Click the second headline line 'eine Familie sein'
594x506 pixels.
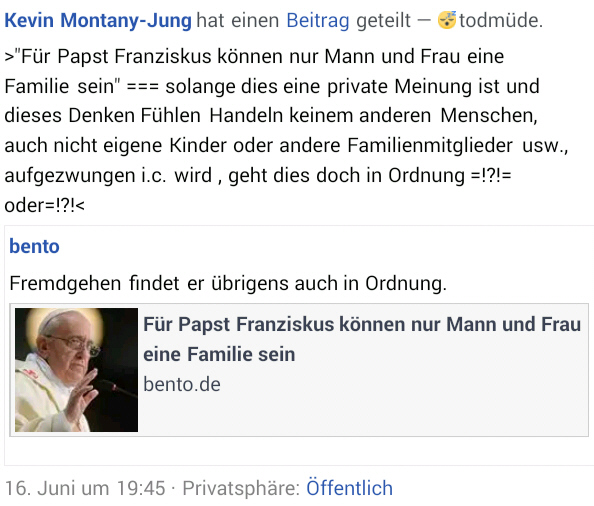219,355
